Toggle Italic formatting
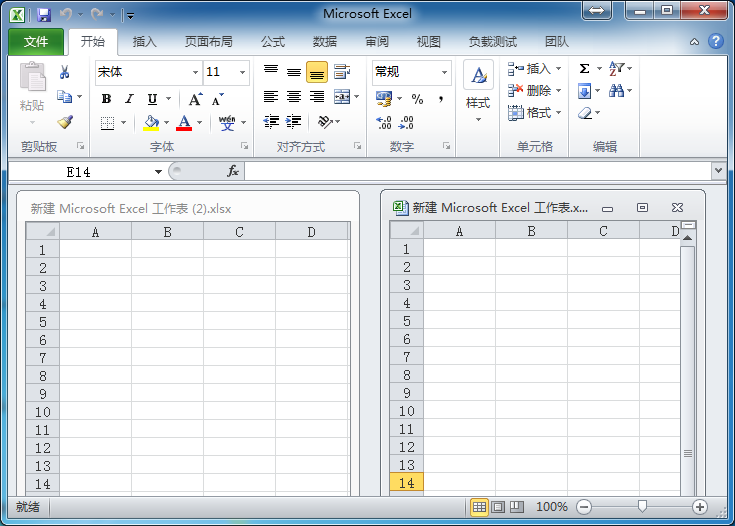Image resolution: width=735 pixels, height=526 pixels. click(x=129, y=99)
